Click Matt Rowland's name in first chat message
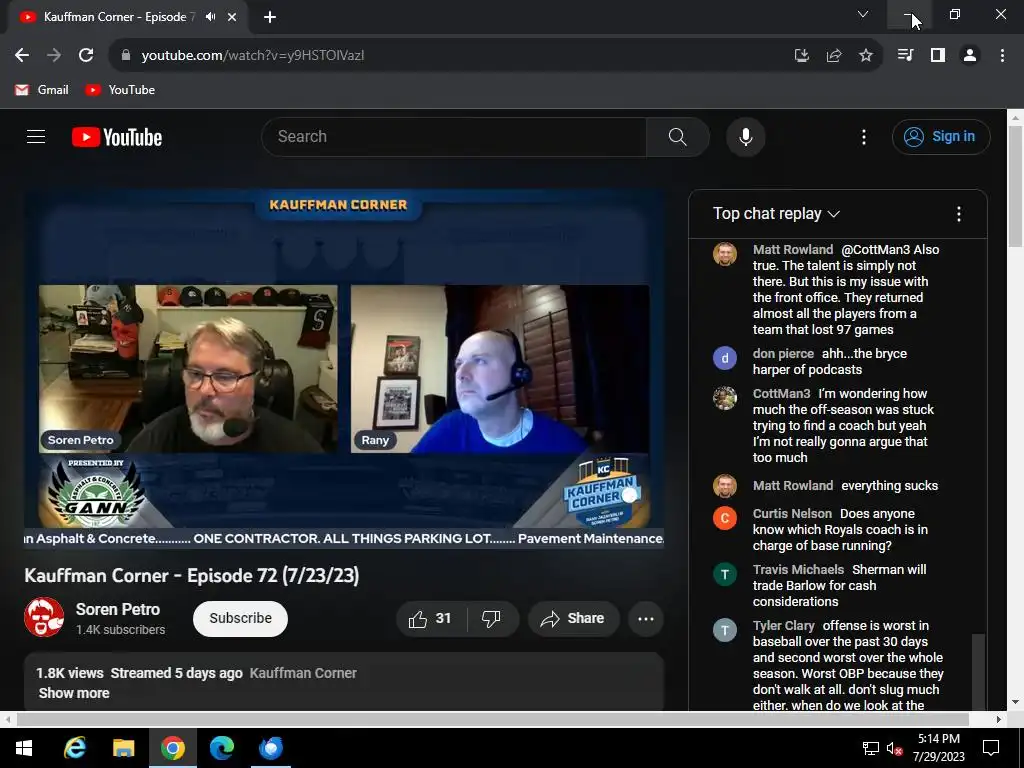The width and height of the screenshot is (1024, 768). [x=793, y=249]
